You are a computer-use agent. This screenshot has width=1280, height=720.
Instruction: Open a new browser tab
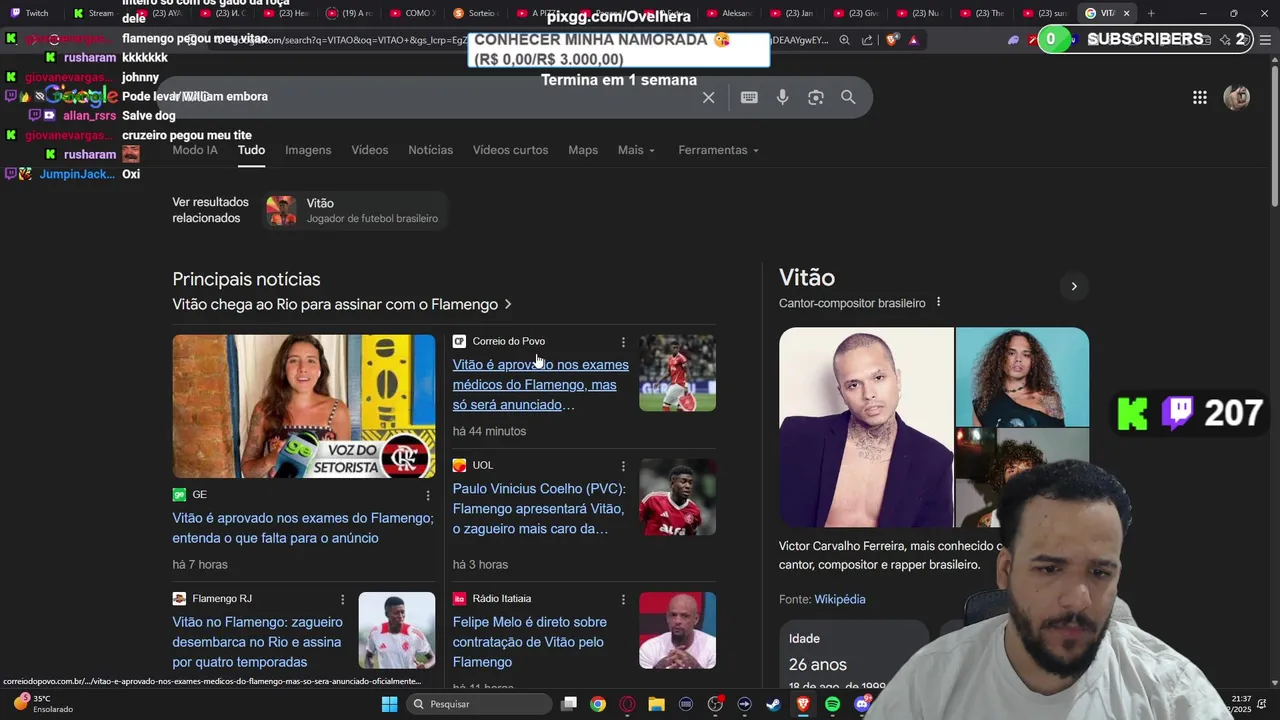point(1151,13)
